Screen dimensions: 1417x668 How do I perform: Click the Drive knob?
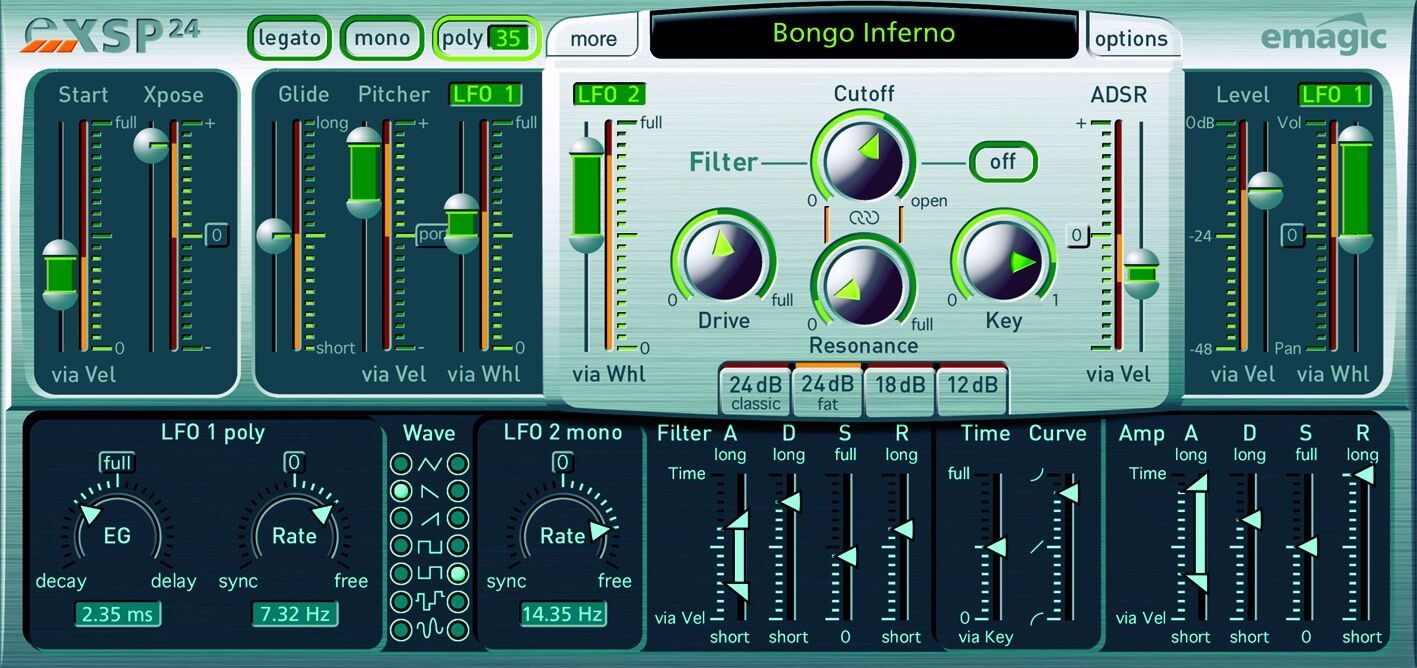tap(723, 255)
